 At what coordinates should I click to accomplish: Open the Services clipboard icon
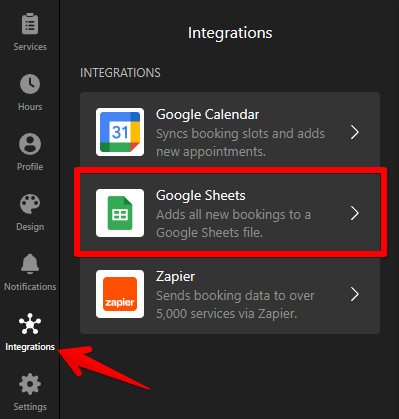point(30,24)
